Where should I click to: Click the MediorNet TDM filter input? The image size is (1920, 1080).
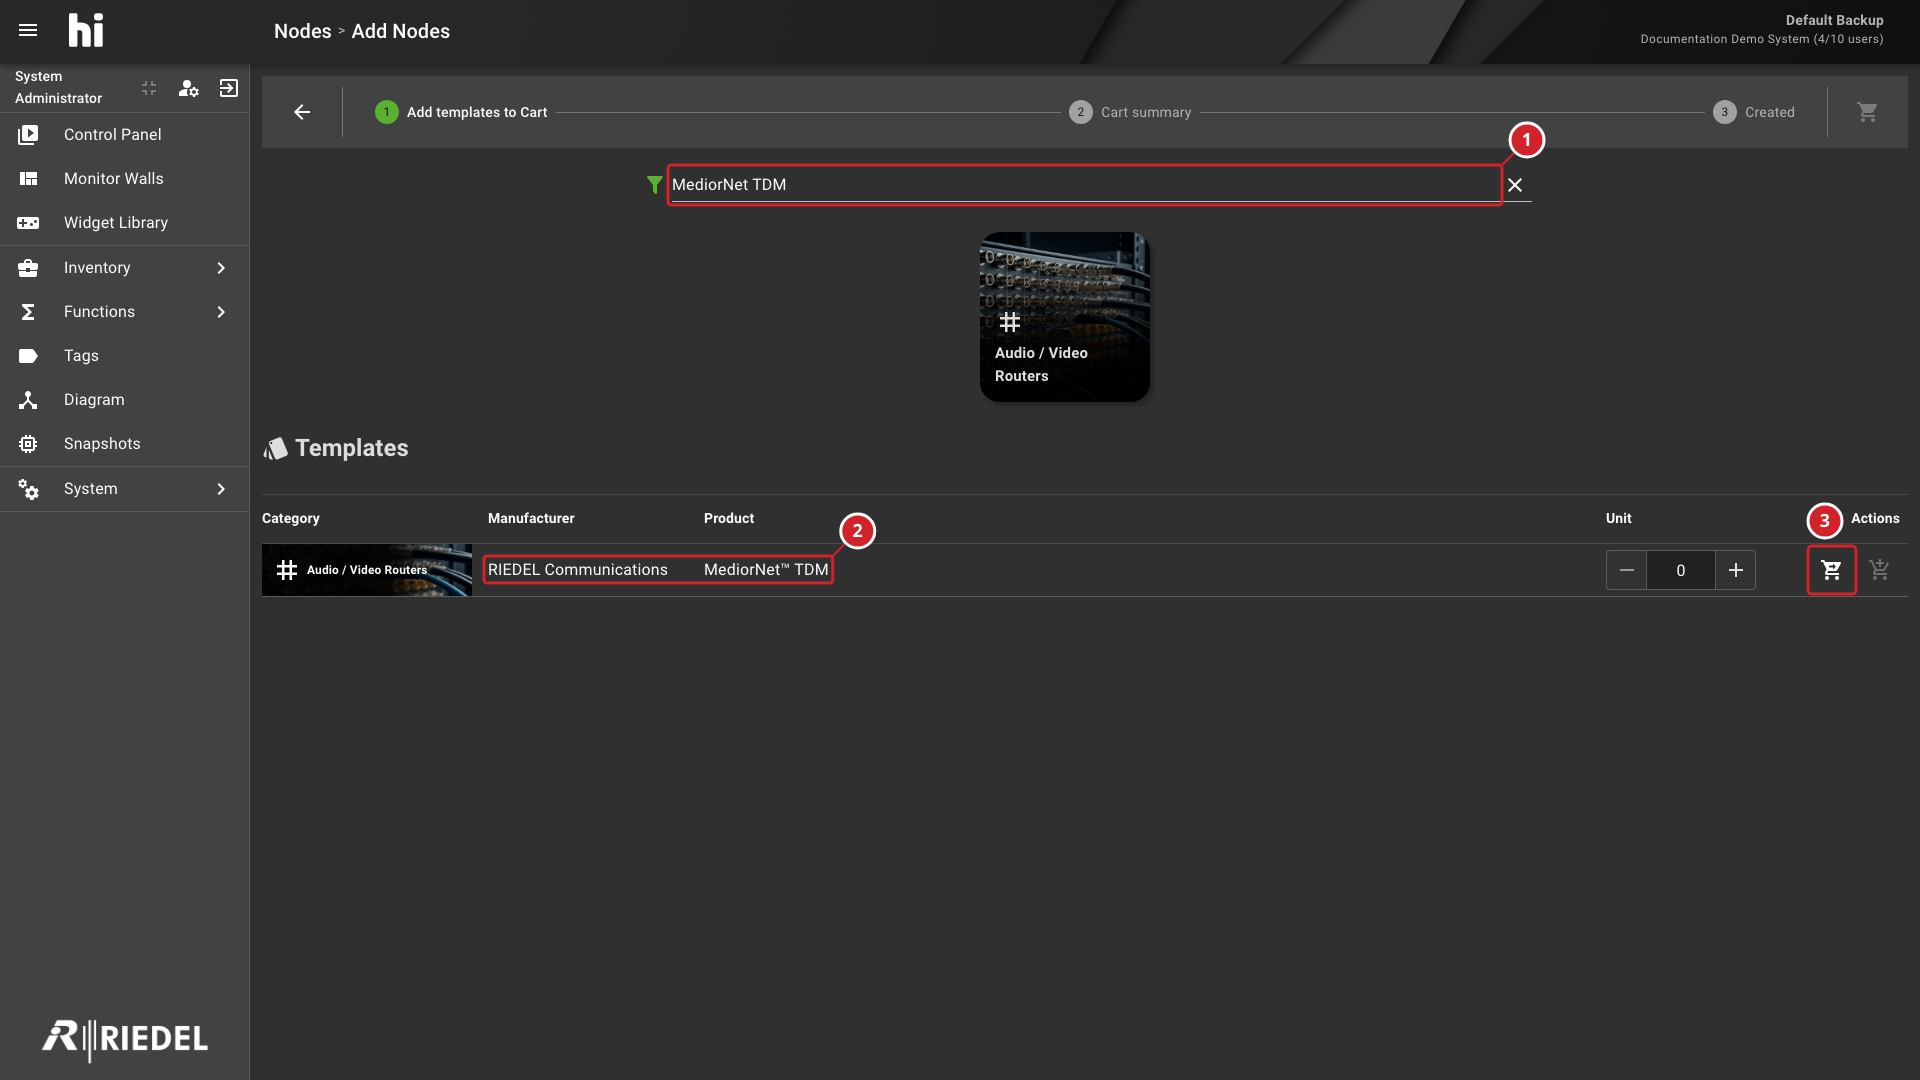1084,185
